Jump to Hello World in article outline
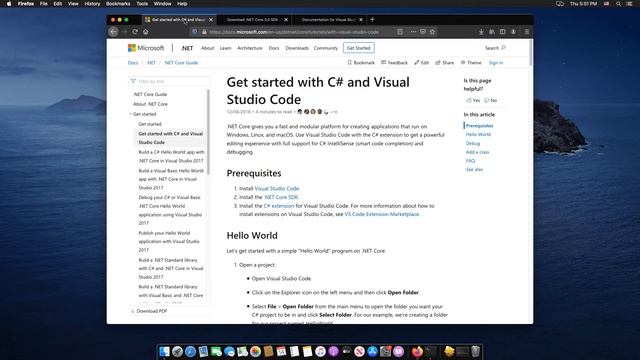Screen dimensions: 640x360 click(478, 134)
